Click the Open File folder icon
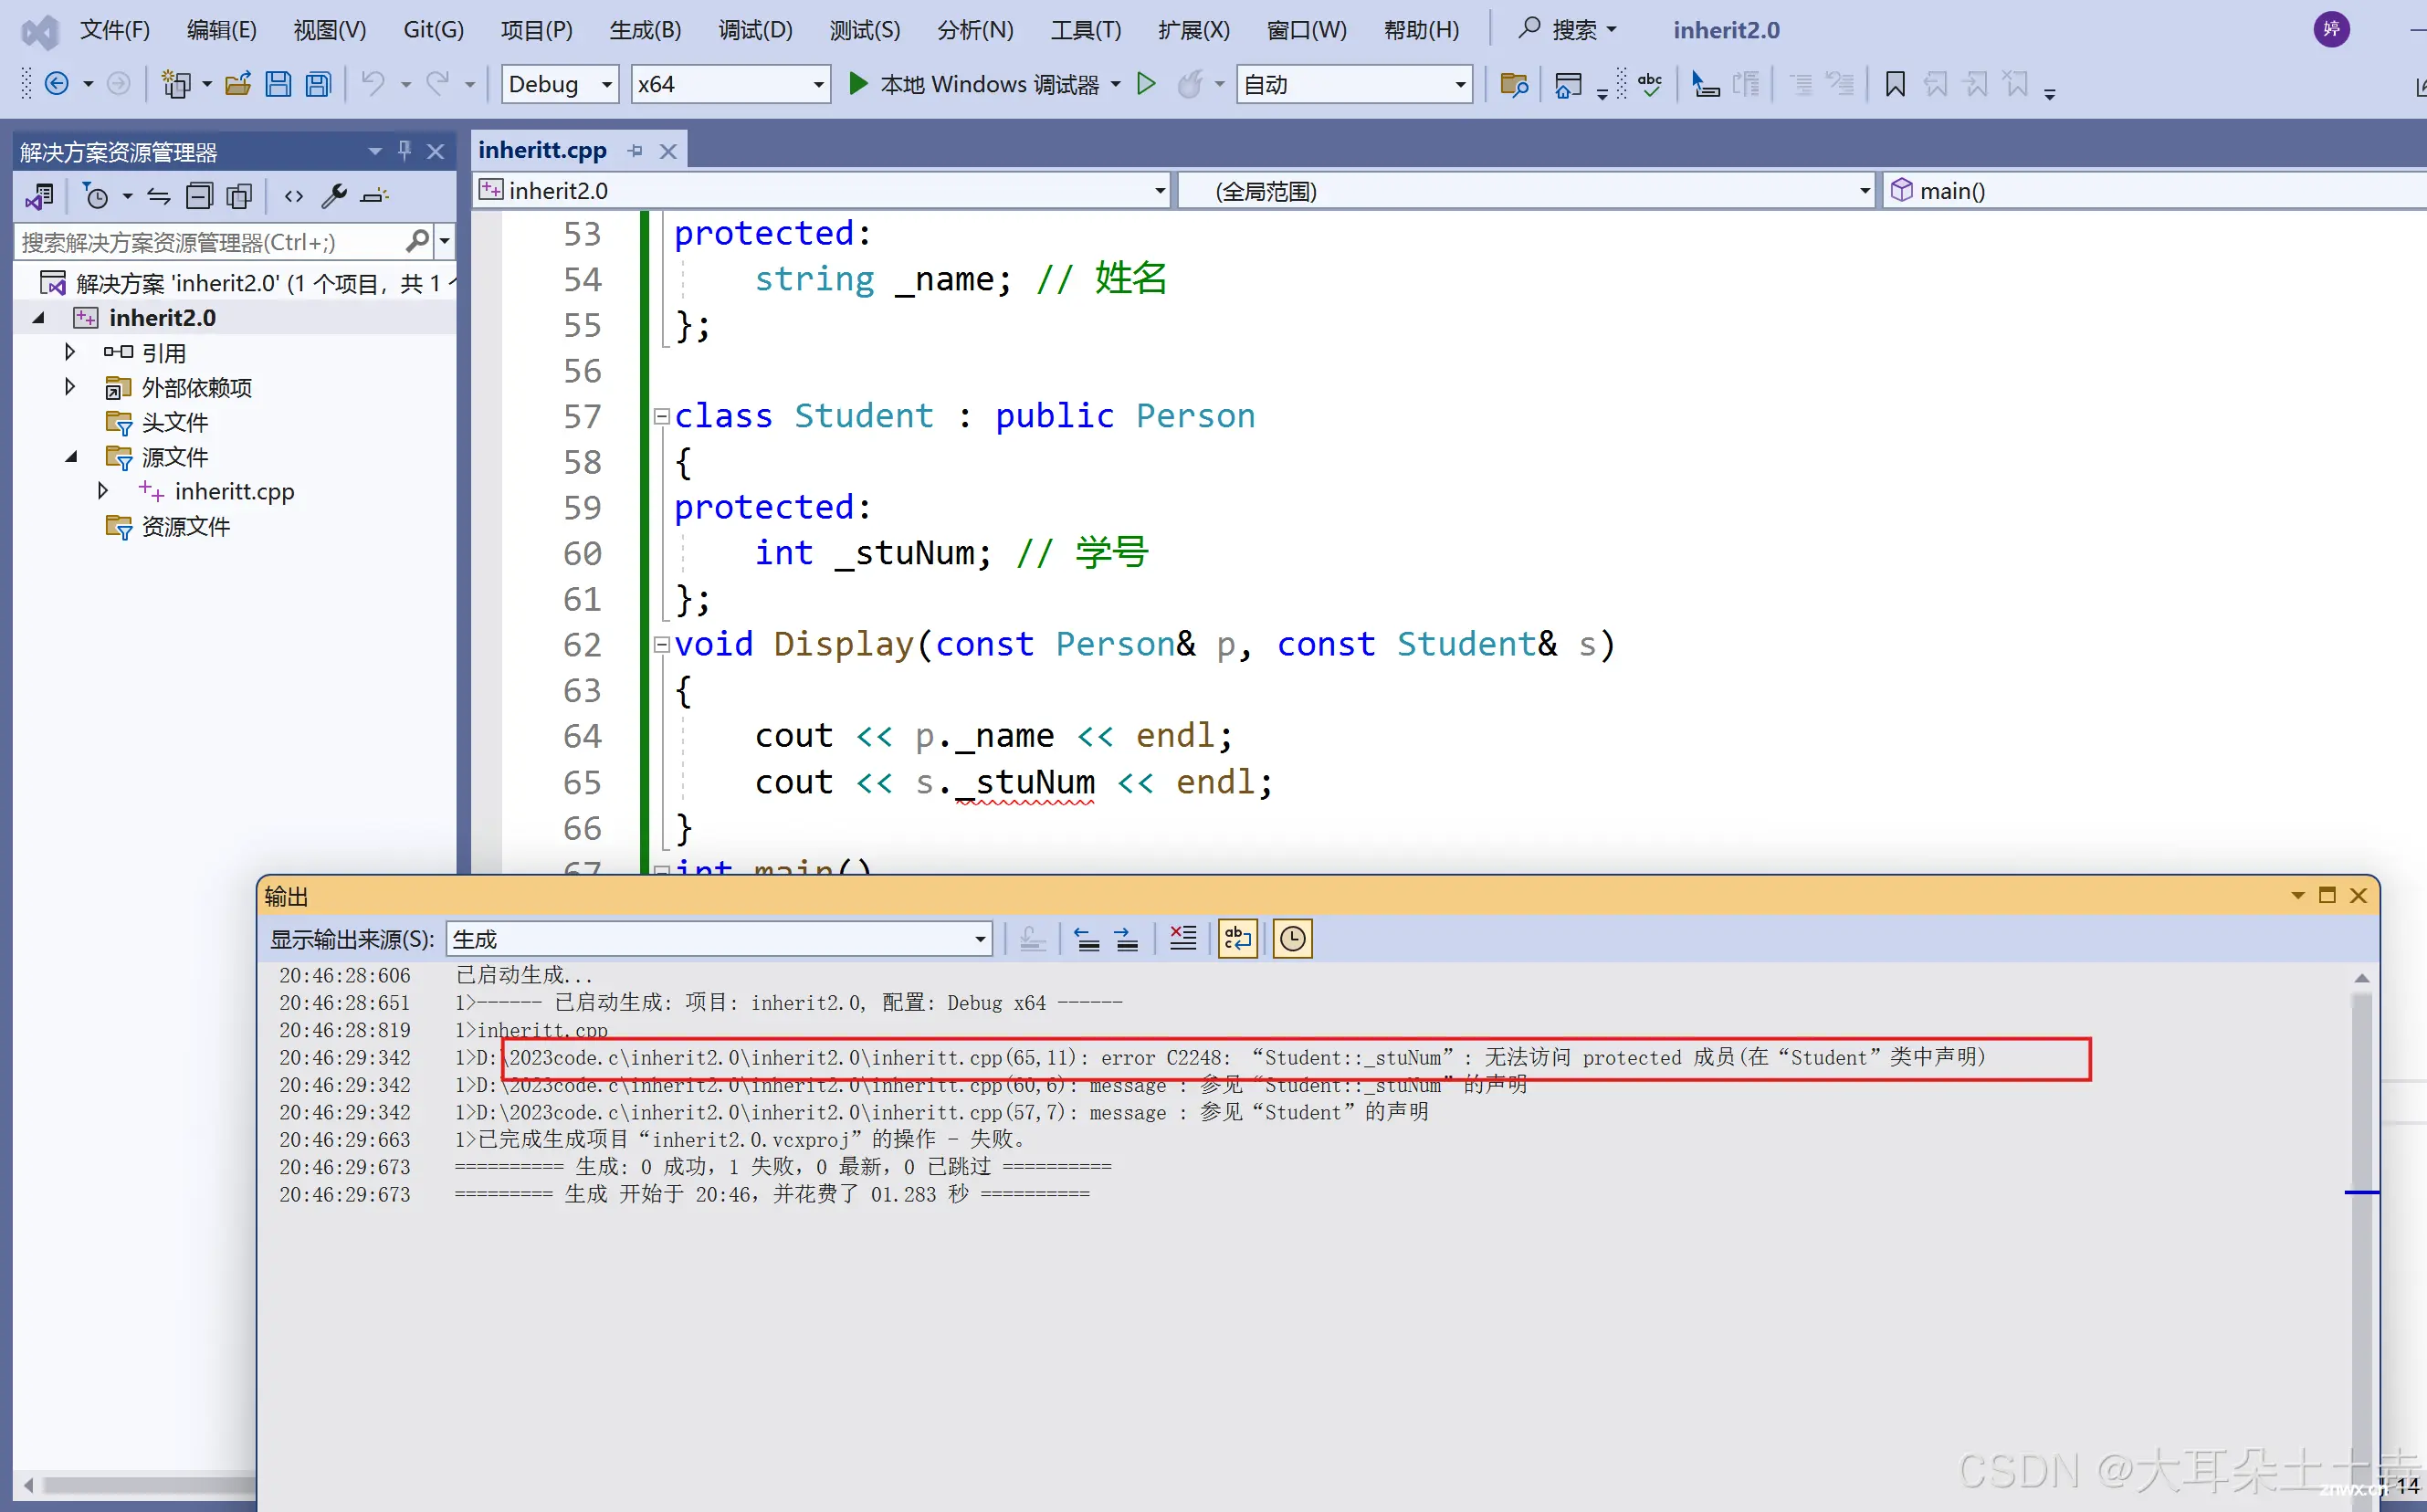 238,84
